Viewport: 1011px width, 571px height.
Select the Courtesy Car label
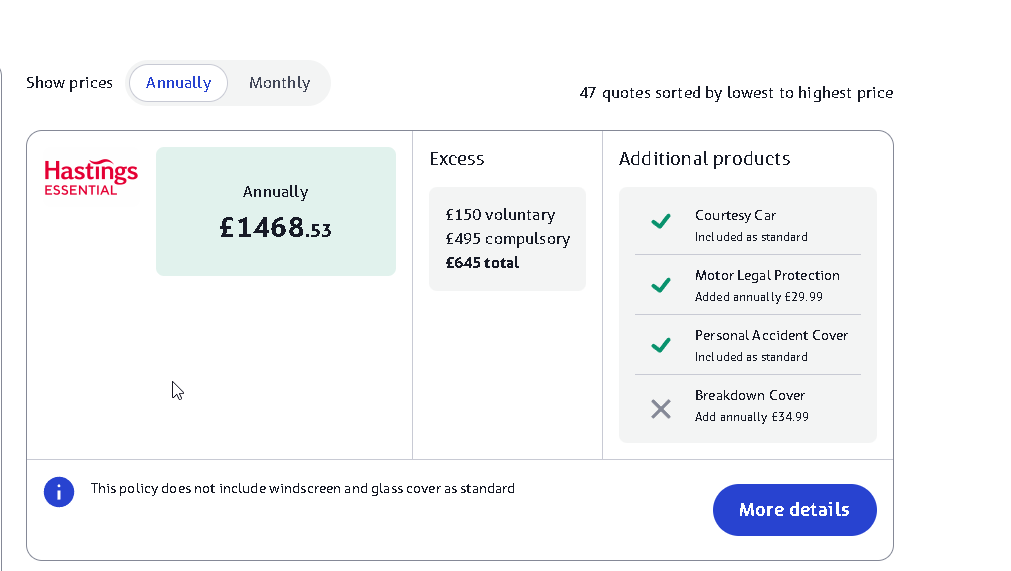pyautogui.click(x=735, y=215)
